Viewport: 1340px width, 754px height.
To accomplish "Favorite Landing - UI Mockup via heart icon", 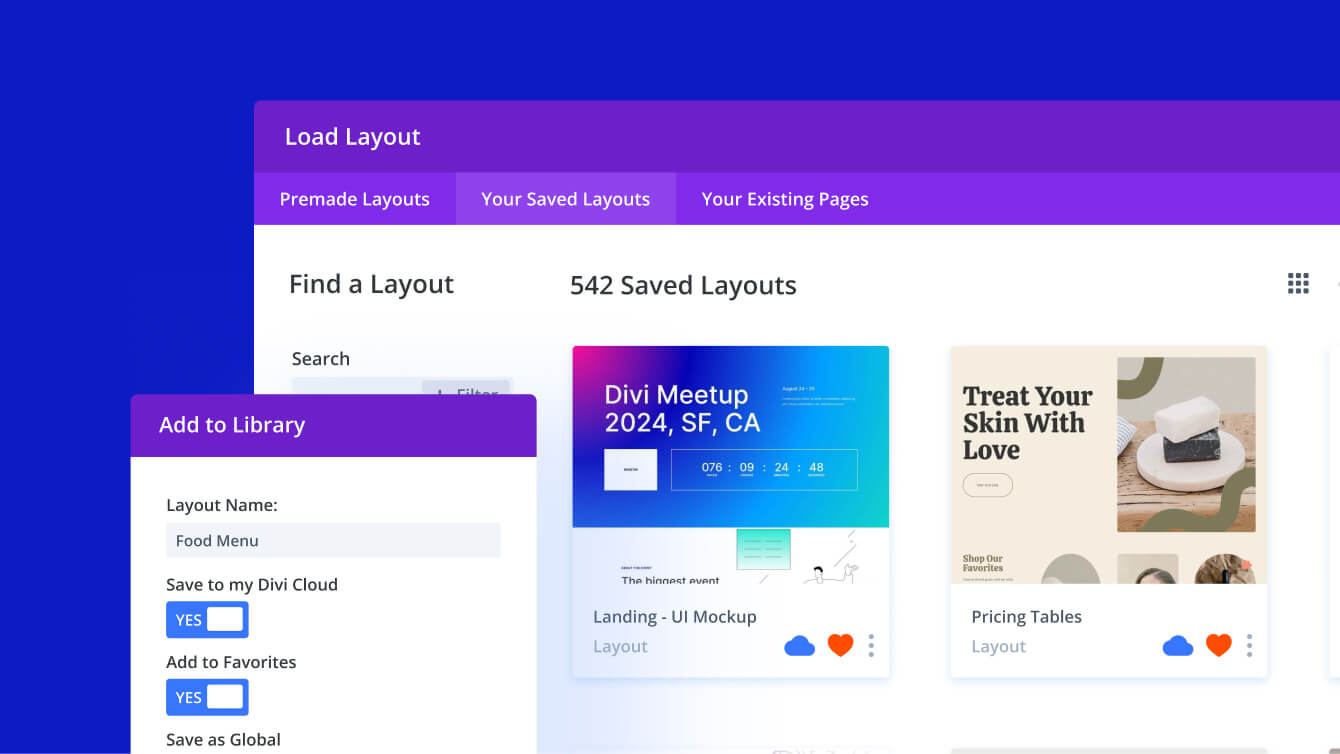I will [840, 646].
